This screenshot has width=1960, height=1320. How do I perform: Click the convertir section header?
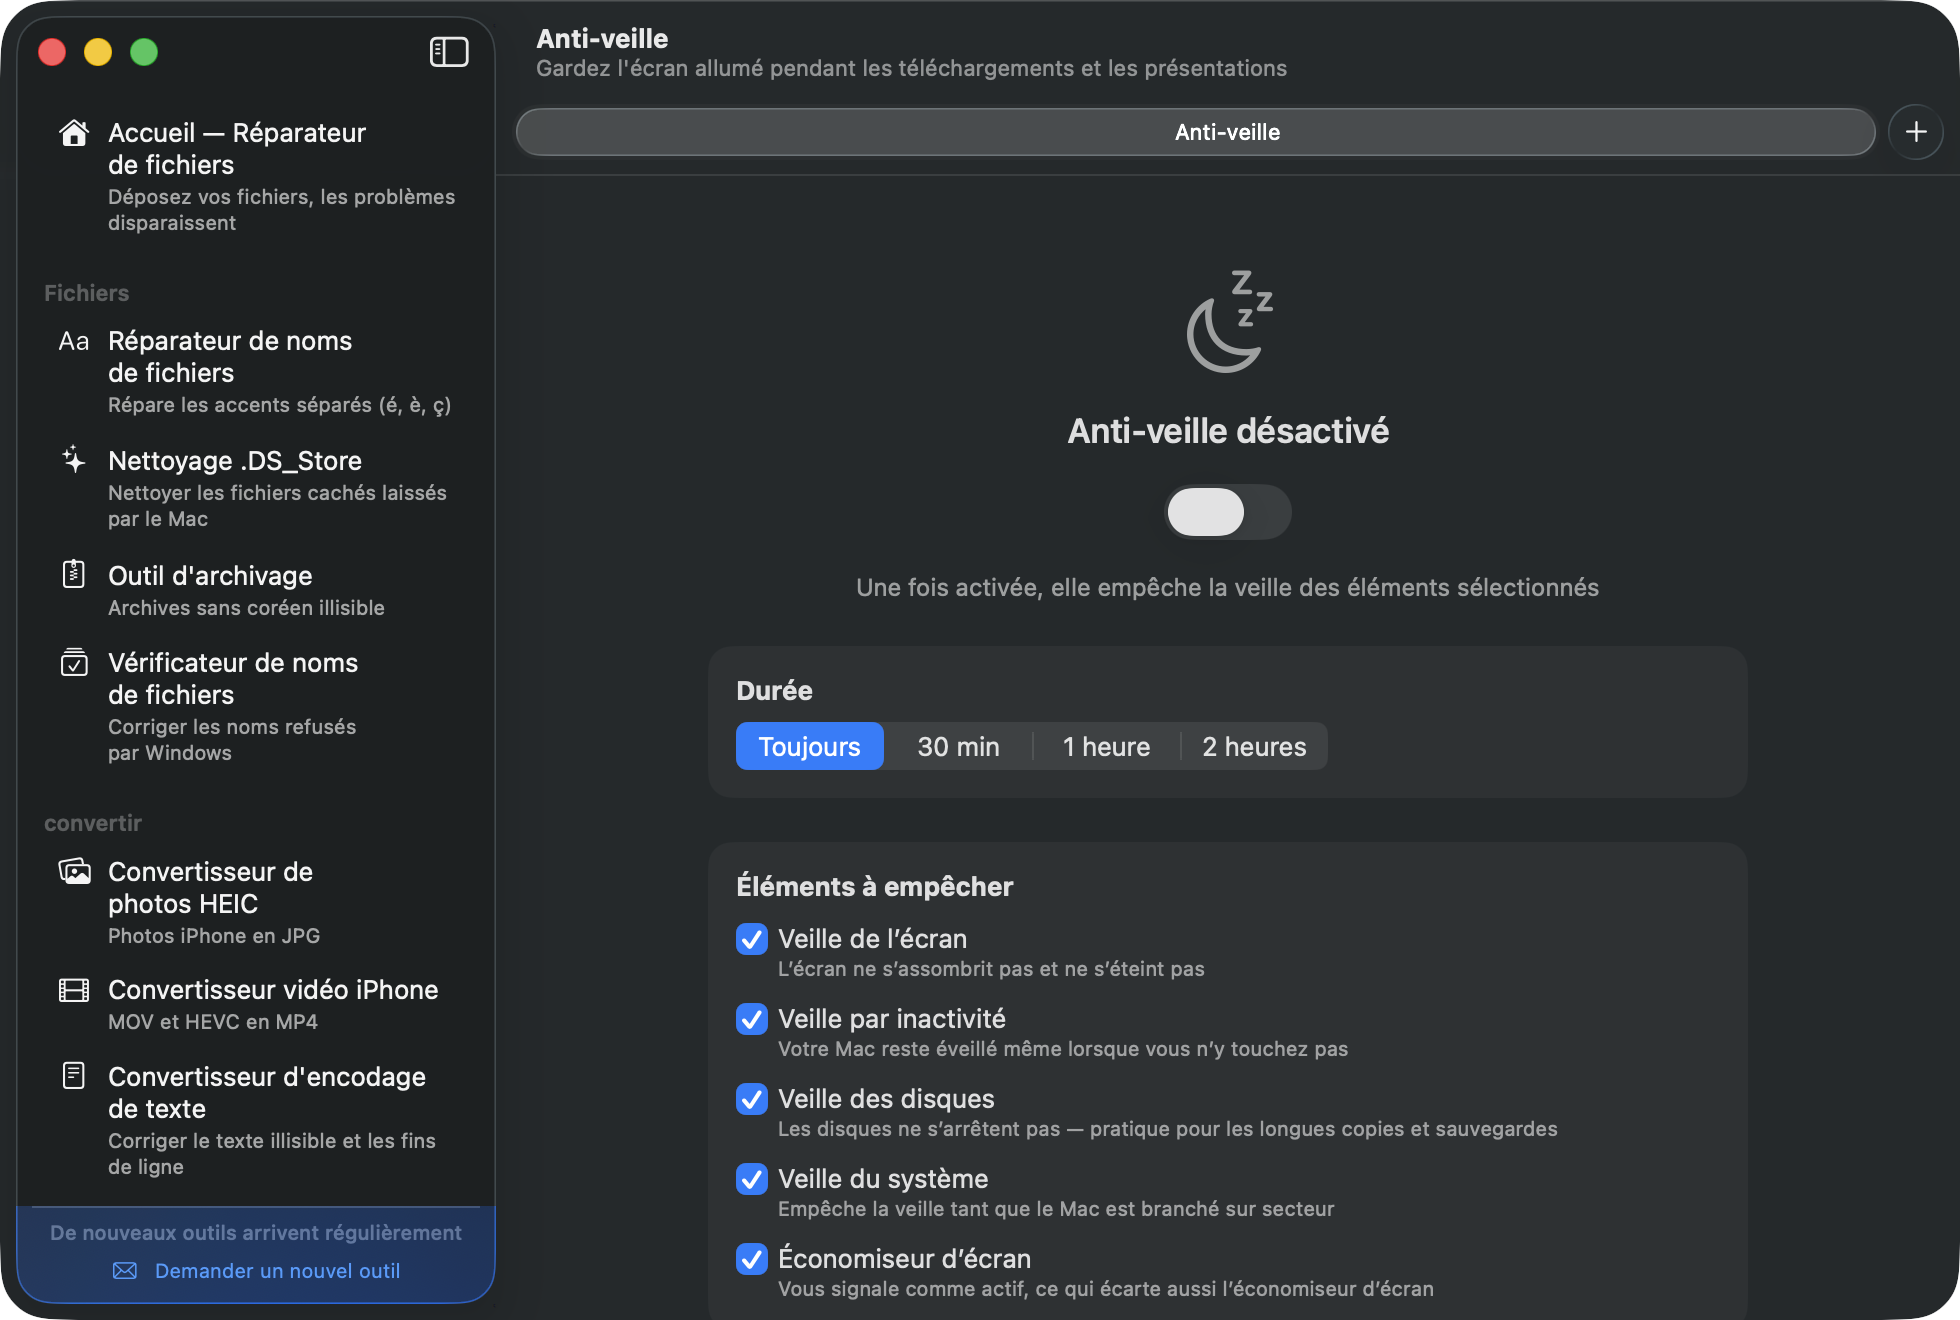[93, 823]
